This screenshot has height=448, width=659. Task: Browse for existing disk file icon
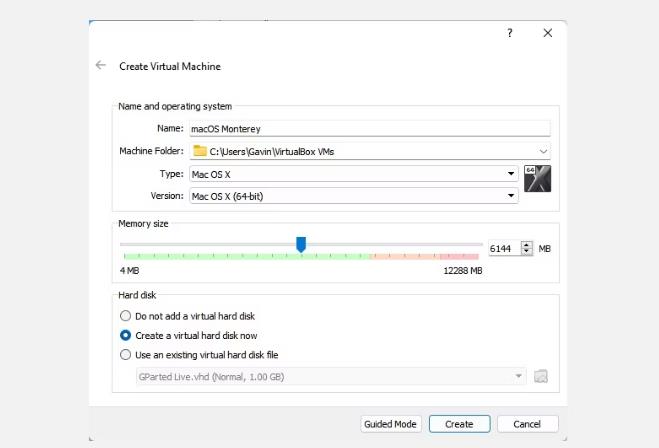pyautogui.click(x=540, y=376)
